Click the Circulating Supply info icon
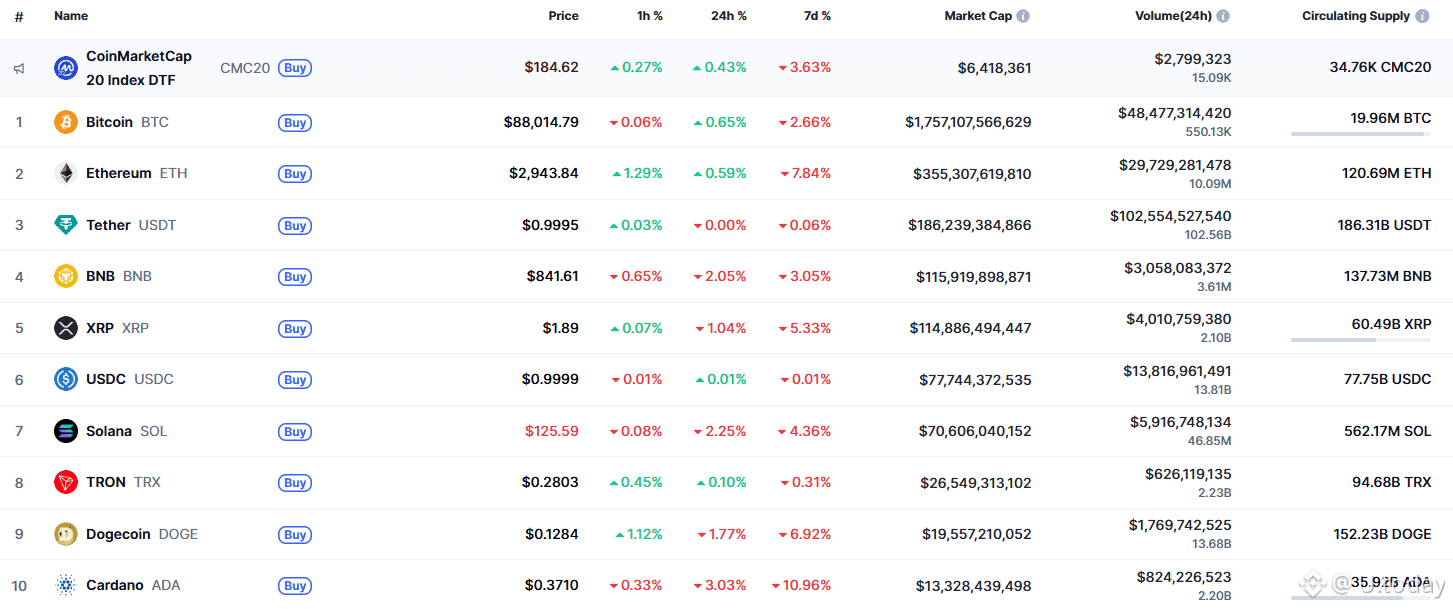1453x609 pixels. click(x=1421, y=16)
